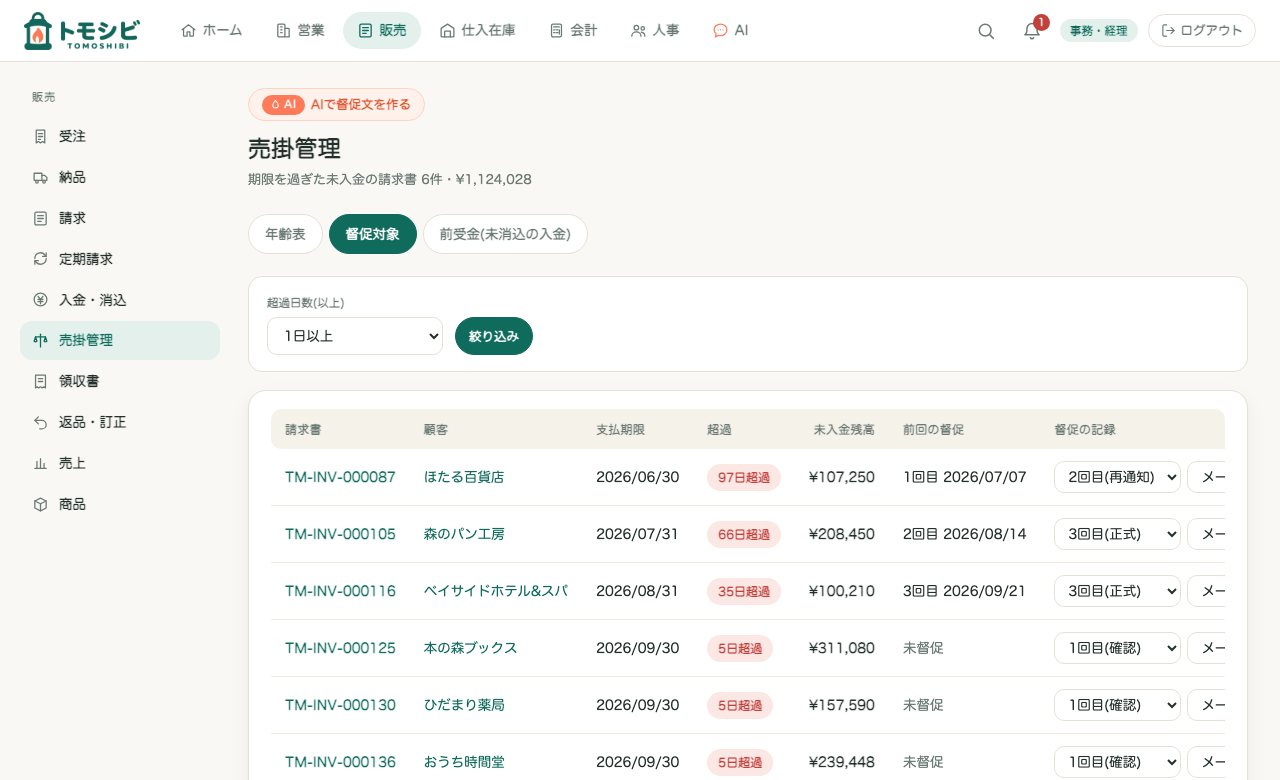1280x780 pixels.
Task: Open customer おうち時間堂 link
Action: click(464, 762)
